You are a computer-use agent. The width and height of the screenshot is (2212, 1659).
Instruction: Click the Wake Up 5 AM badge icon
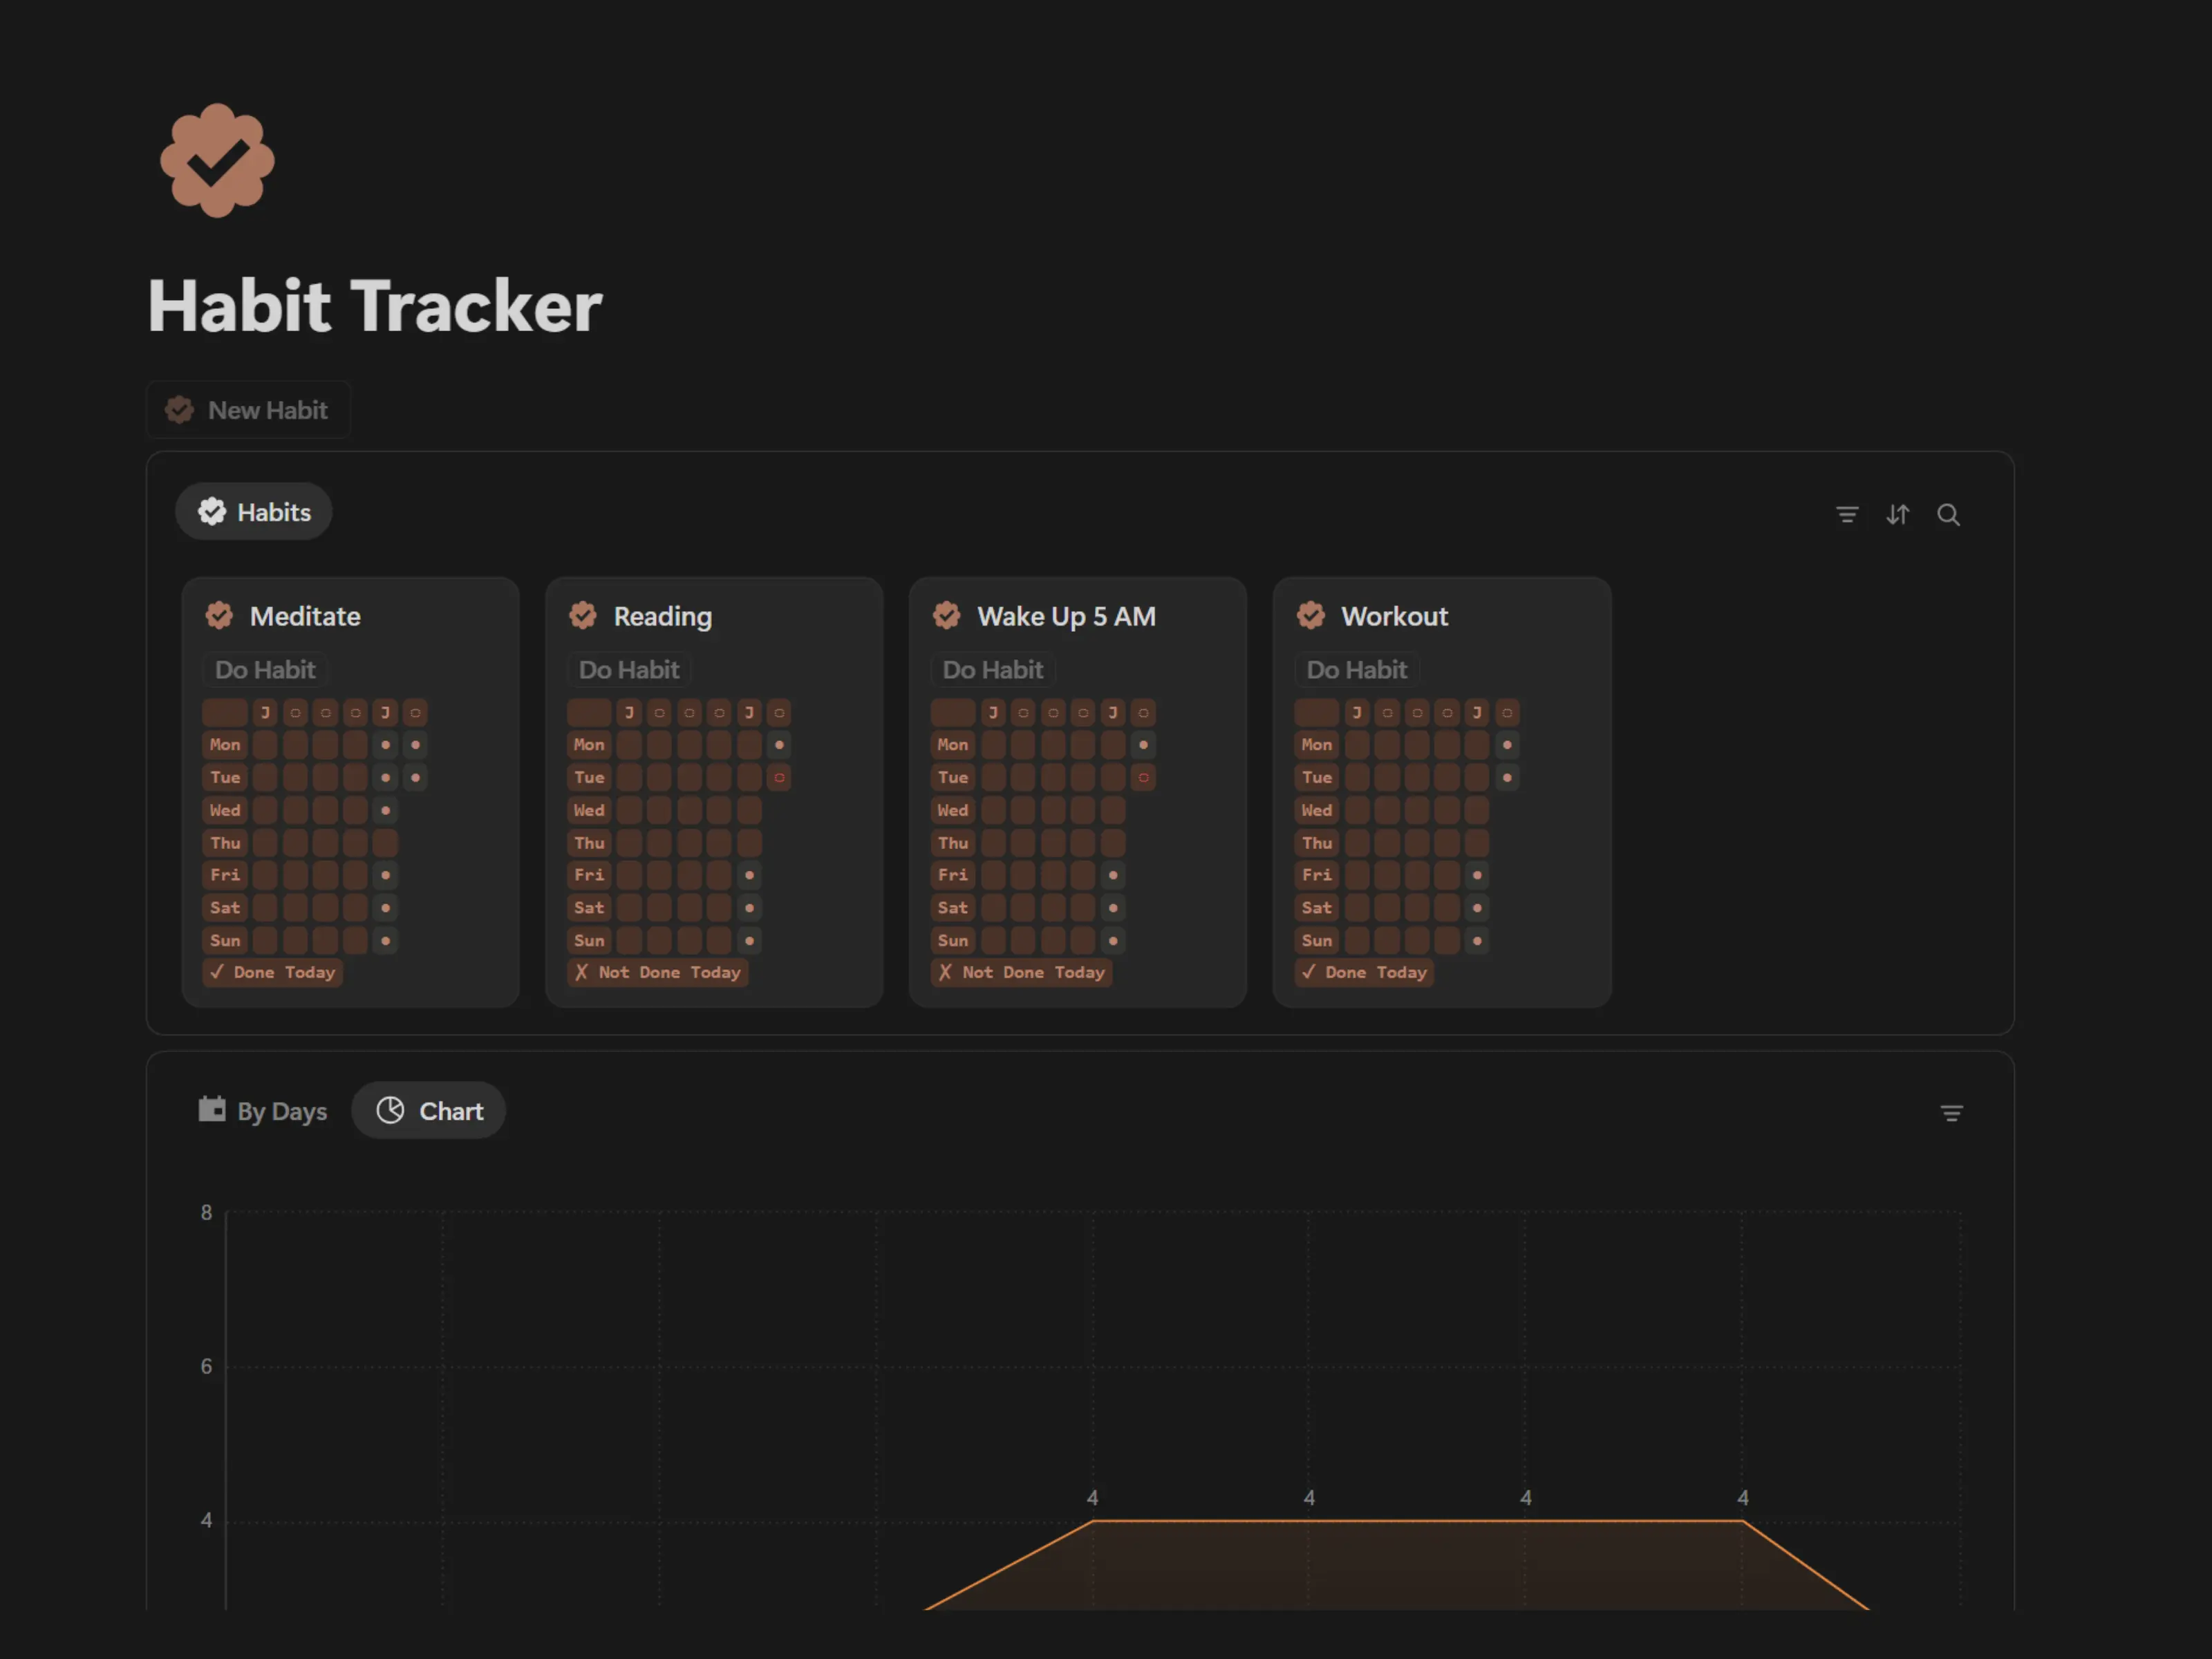pyautogui.click(x=946, y=615)
